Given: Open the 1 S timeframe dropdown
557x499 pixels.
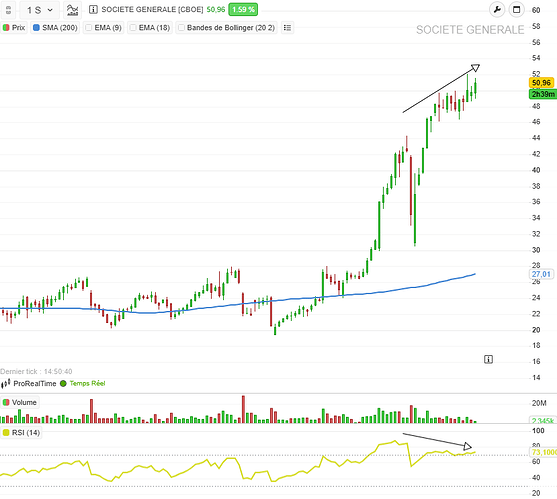Looking at the screenshot, I should tap(39, 10).
